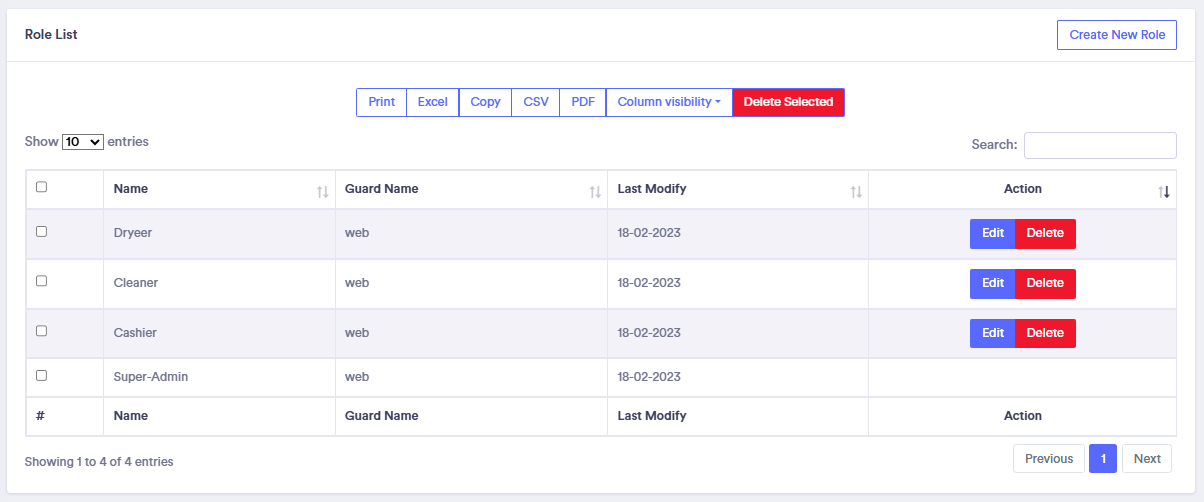
Task: Focus the Search input field
Action: pos(1100,145)
